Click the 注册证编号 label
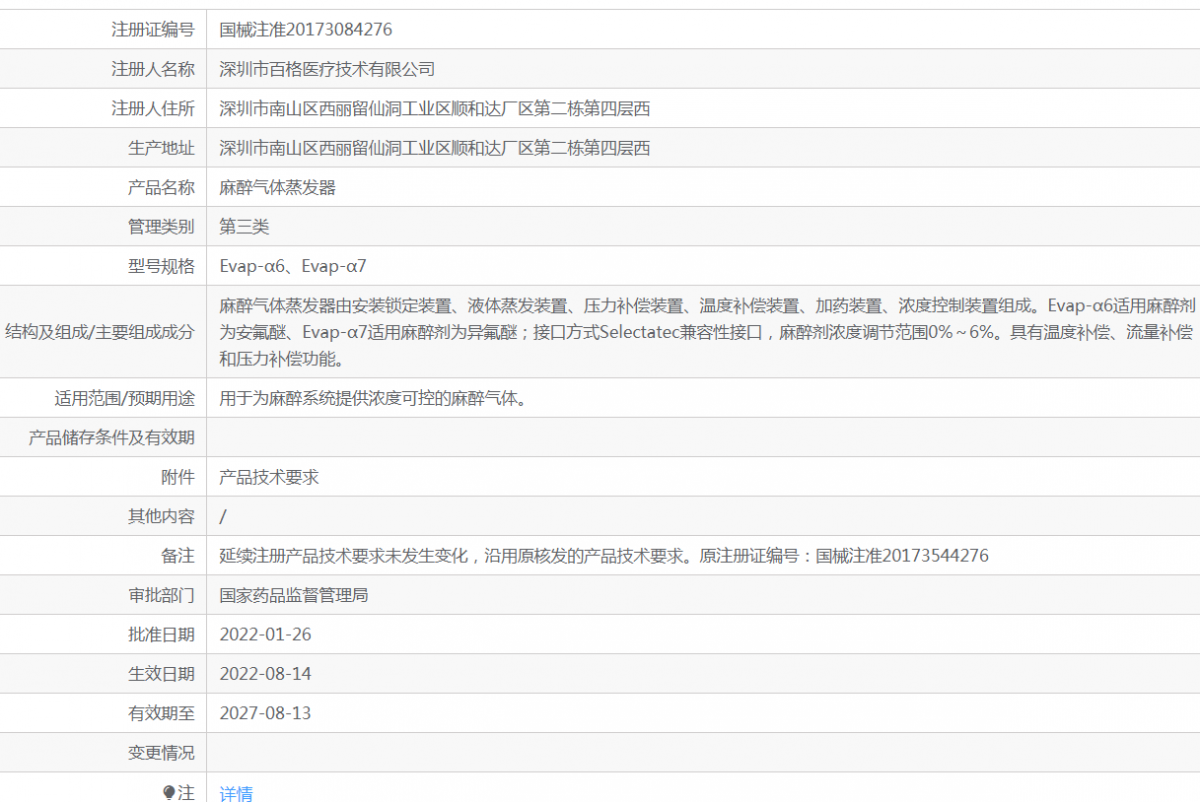The image size is (1200, 802). pos(153,30)
